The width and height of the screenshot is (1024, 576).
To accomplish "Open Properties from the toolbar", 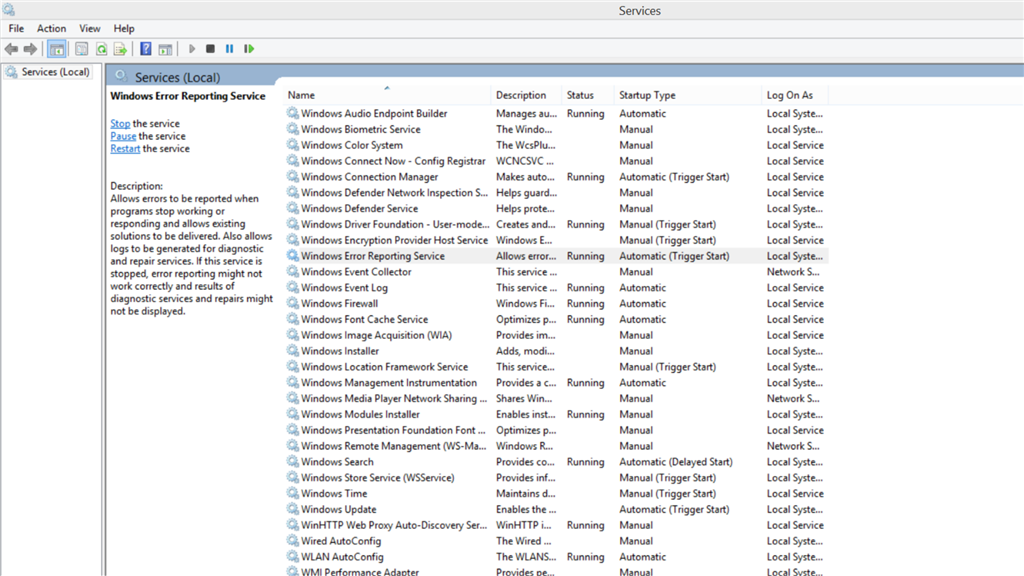I will 82,49.
